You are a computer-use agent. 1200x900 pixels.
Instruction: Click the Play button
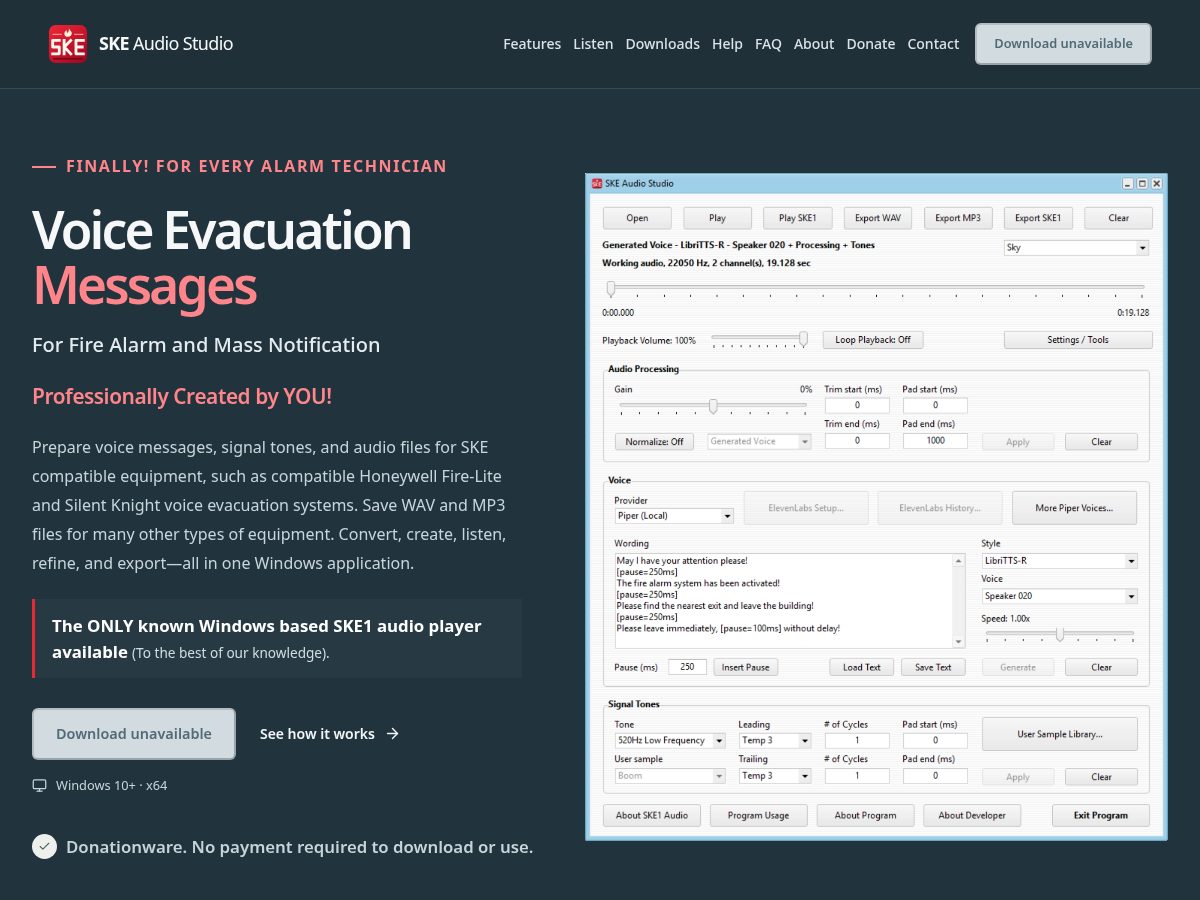point(717,218)
